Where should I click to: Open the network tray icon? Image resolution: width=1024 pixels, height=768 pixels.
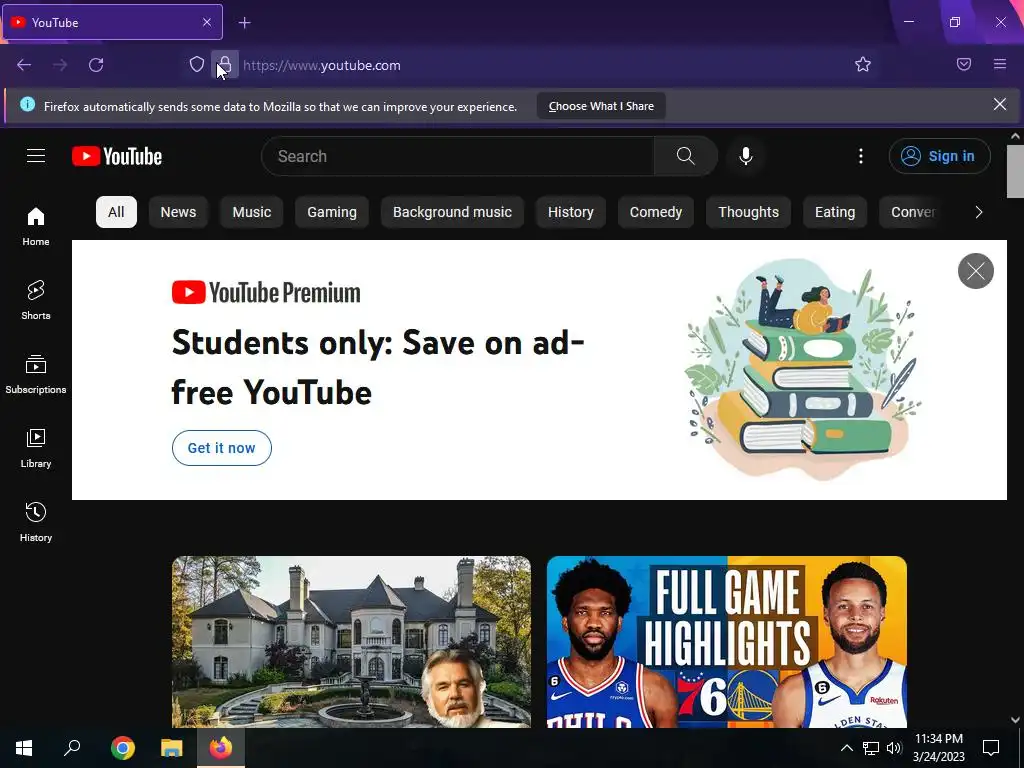point(871,748)
